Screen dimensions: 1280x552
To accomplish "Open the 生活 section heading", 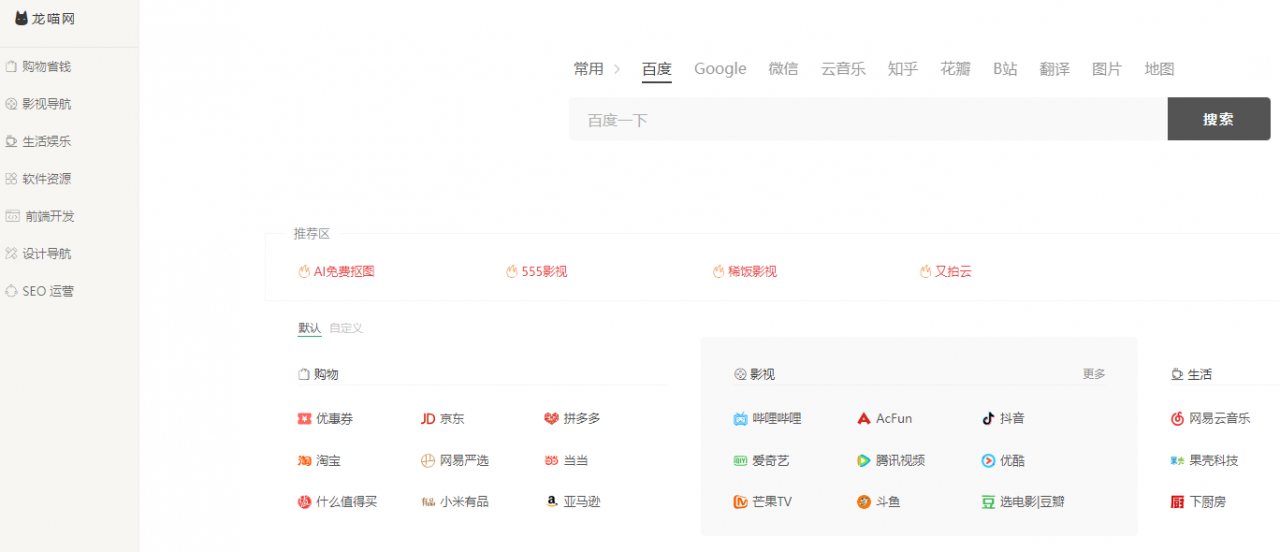I will pos(1191,374).
